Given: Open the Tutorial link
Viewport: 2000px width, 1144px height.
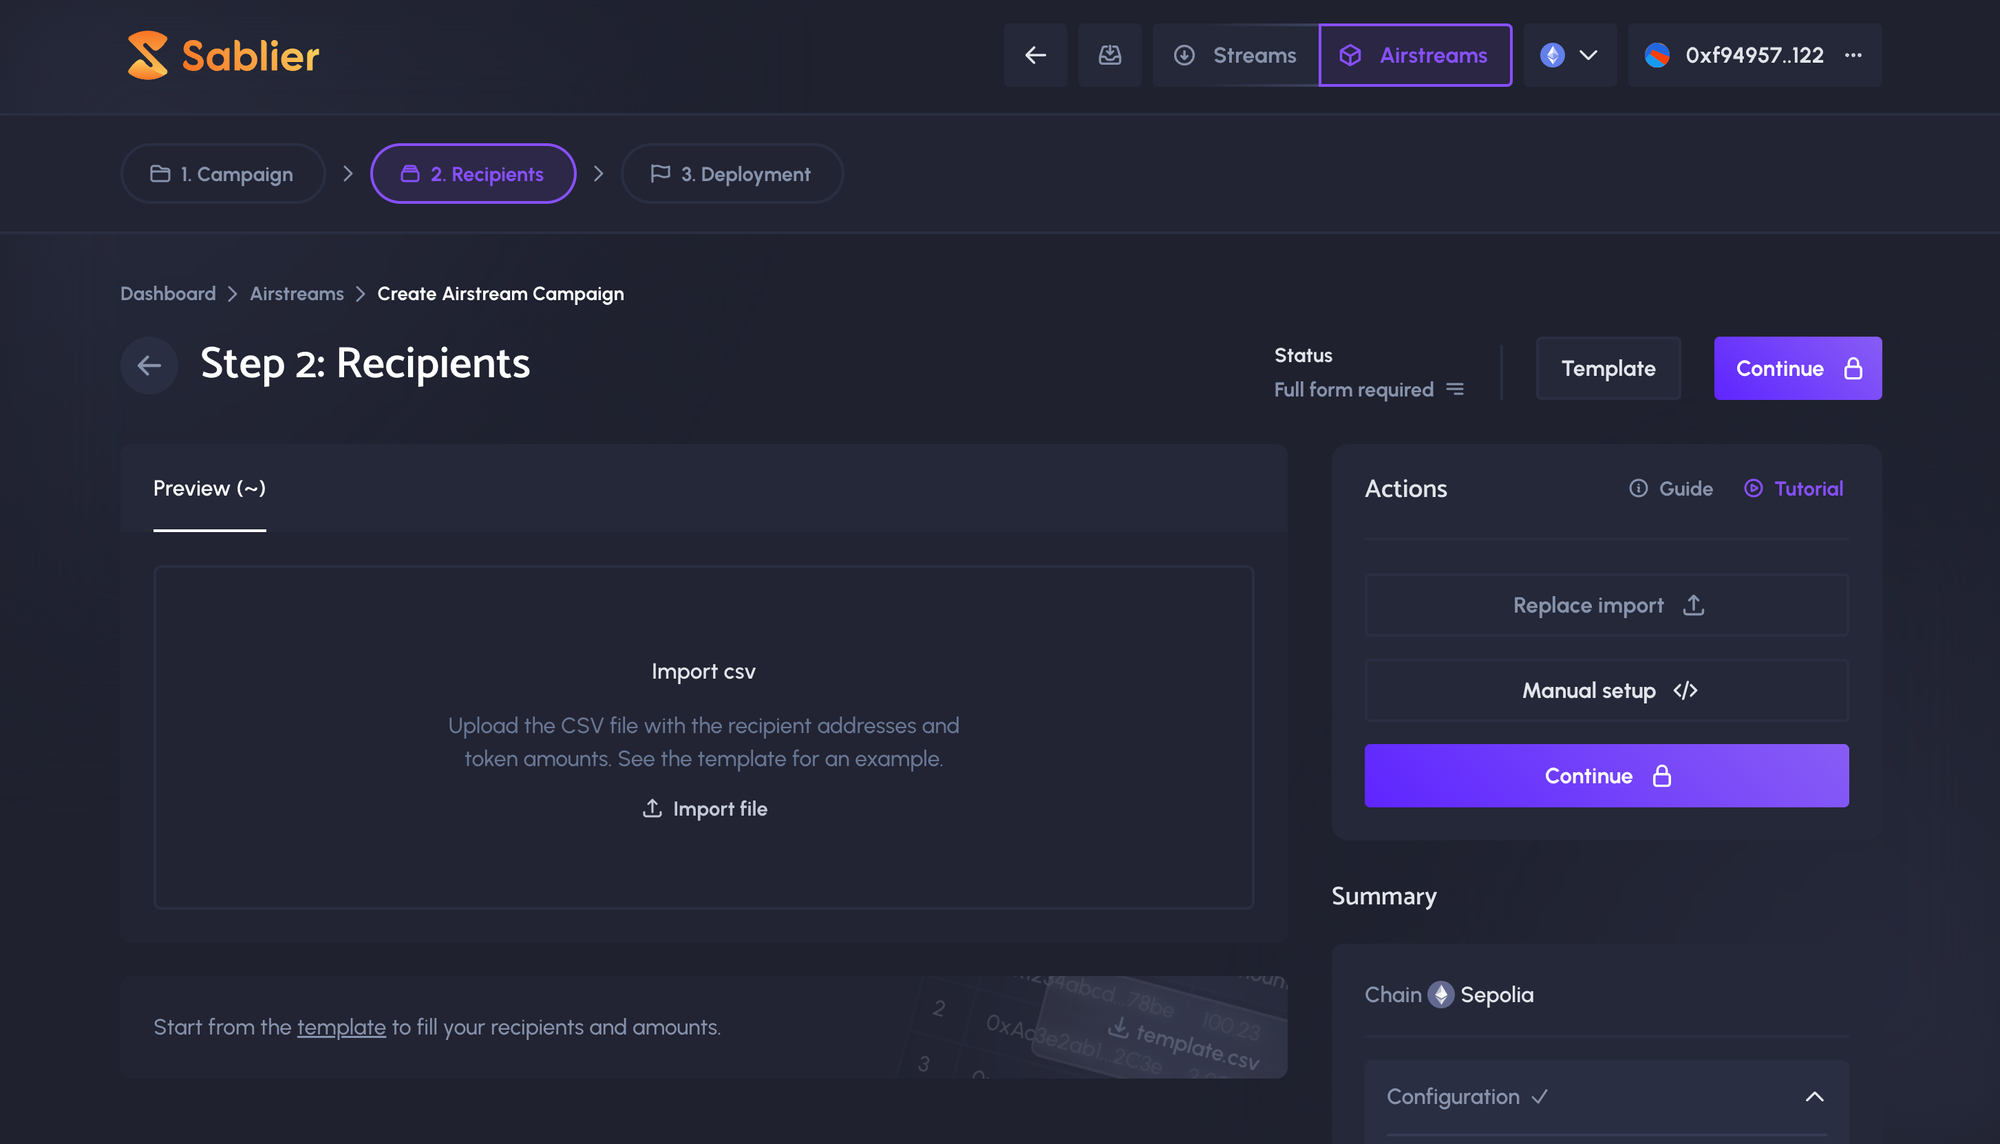Looking at the screenshot, I should tap(1794, 488).
